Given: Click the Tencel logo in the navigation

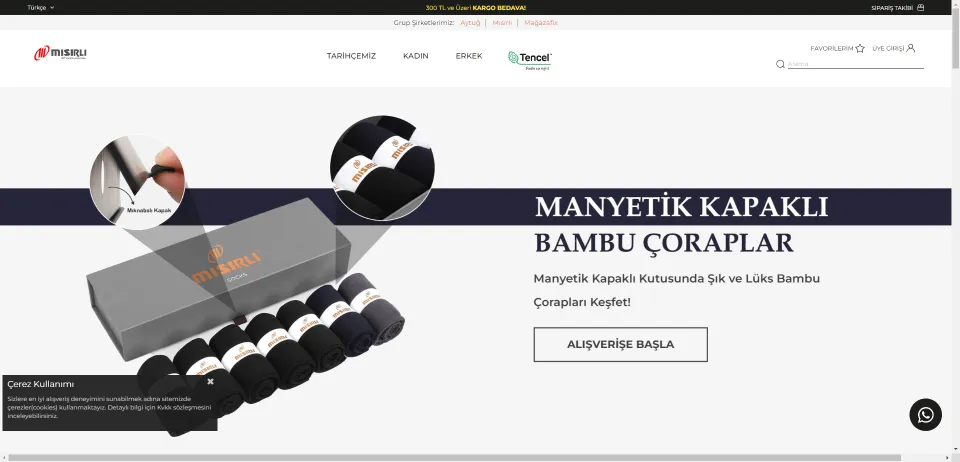Looking at the screenshot, I should tap(530, 60).
